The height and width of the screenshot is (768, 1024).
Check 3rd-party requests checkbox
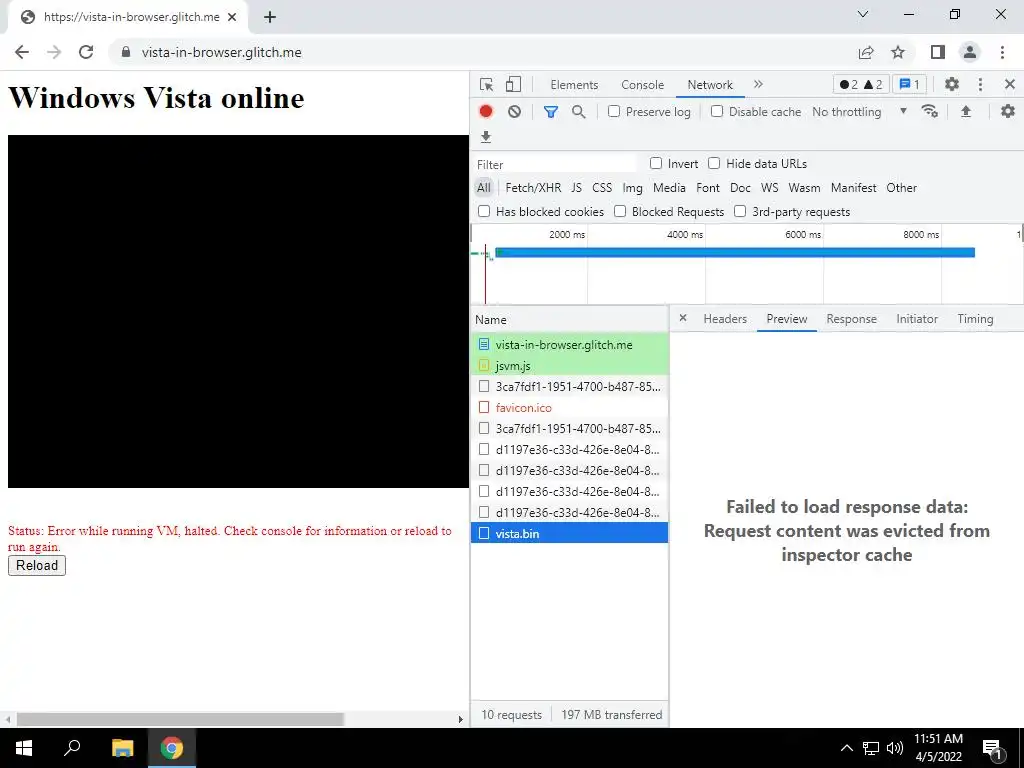740,211
